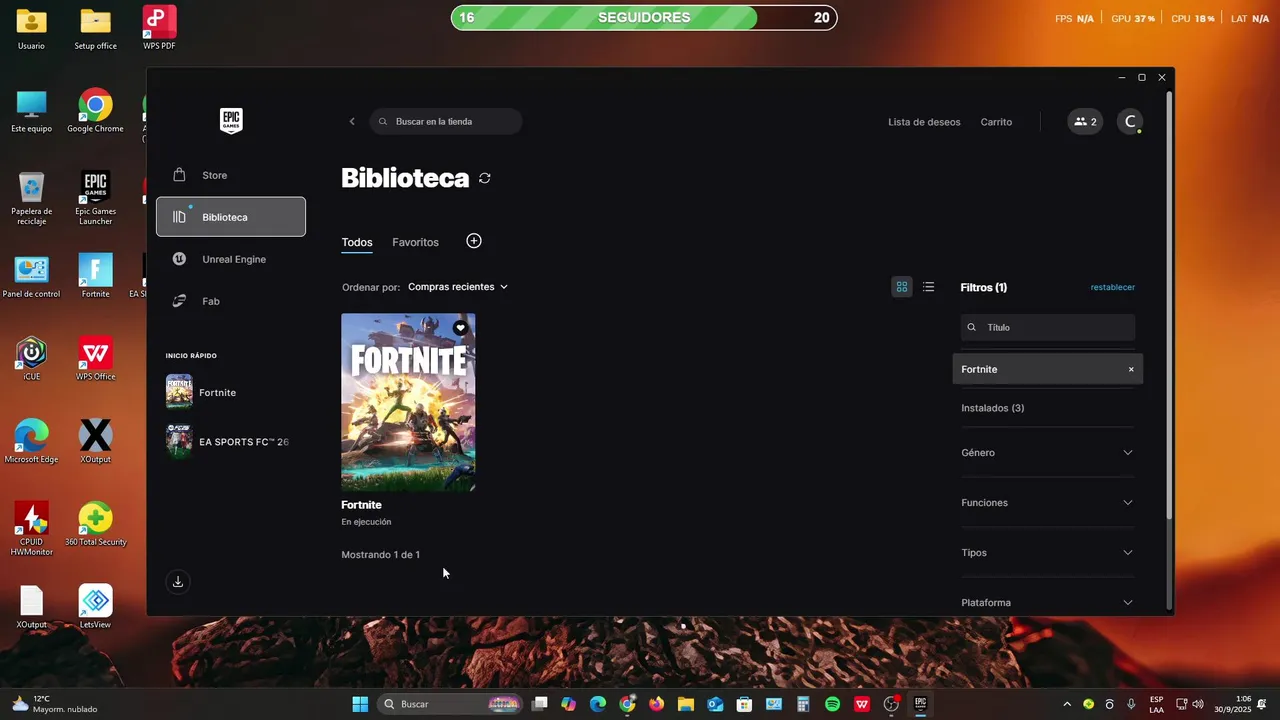Open Google Chrome desktop shortcut
1280x720 pixels.
pos(95,111)
